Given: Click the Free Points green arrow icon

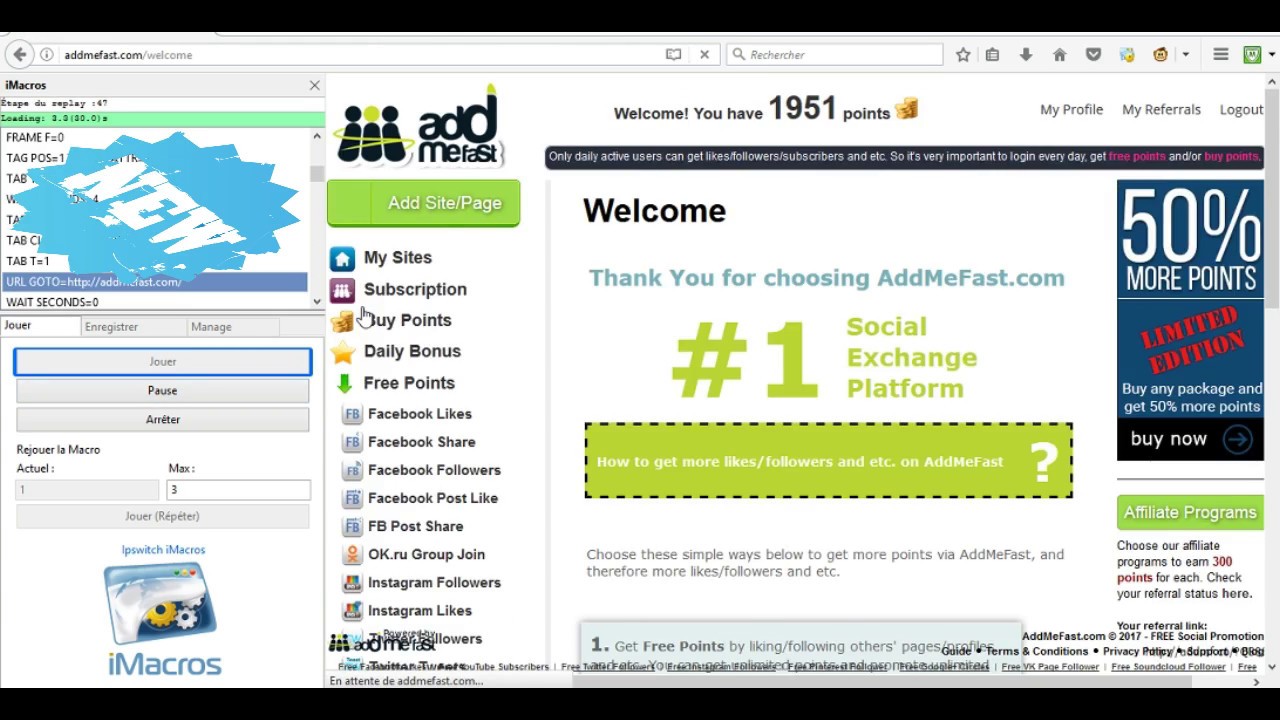Looking at the screenshot, I should pyautogui.click(x=343, y=383).
